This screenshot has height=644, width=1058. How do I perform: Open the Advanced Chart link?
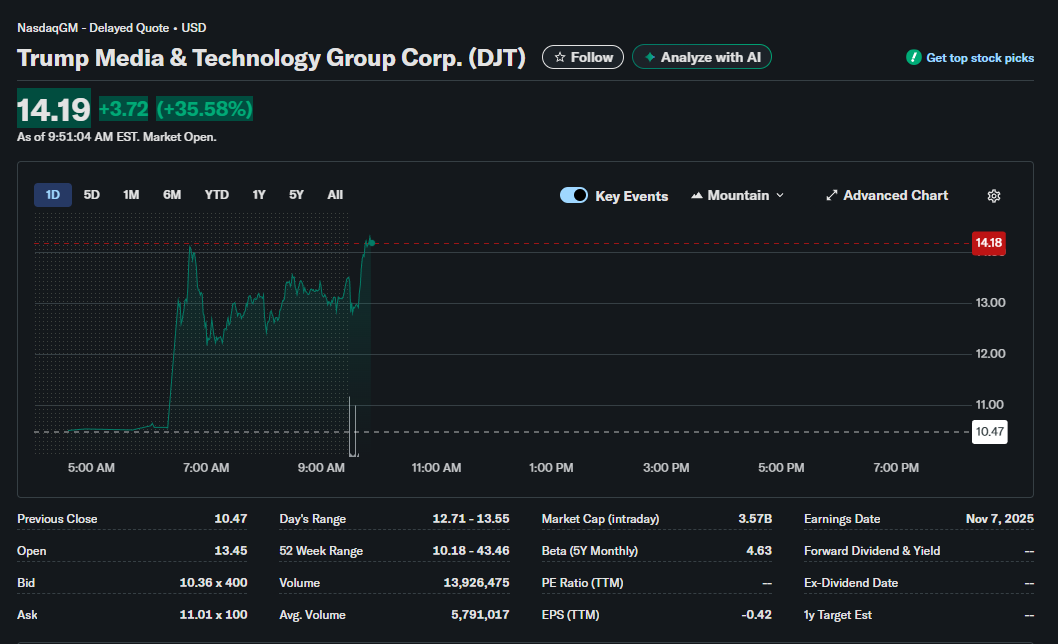click(x=887, y=195)
